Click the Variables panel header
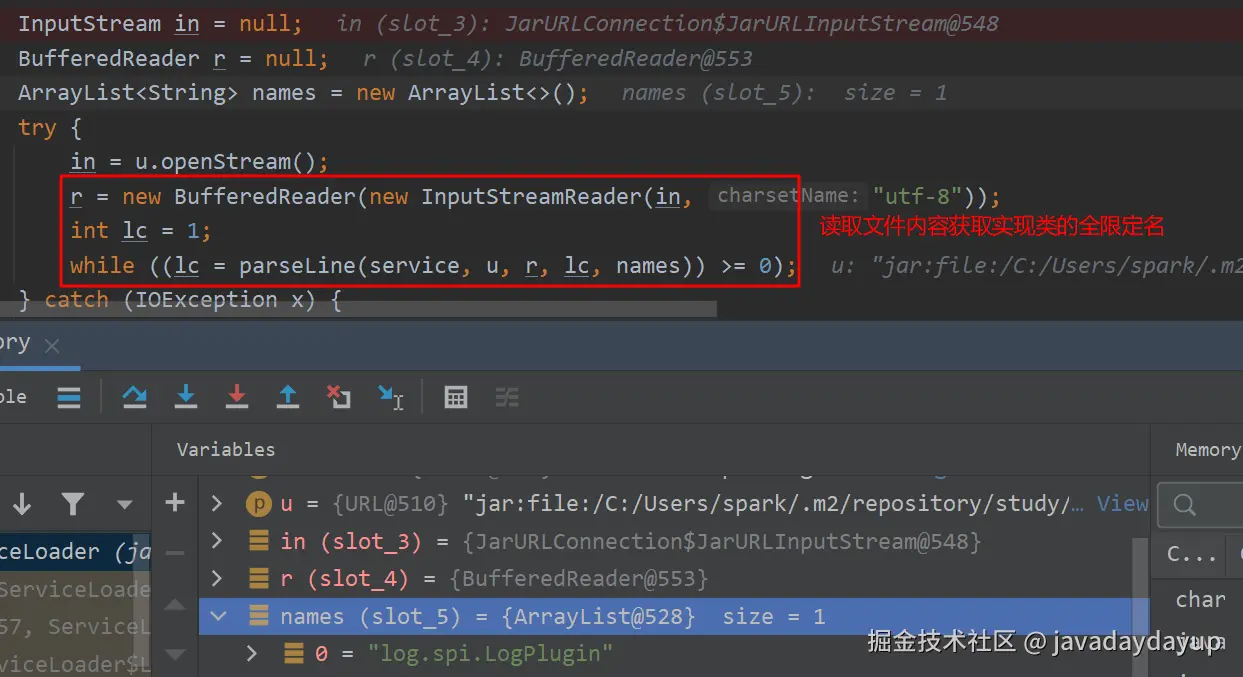The width and height of the screenshot is (1243, 677). coord(226,450)
